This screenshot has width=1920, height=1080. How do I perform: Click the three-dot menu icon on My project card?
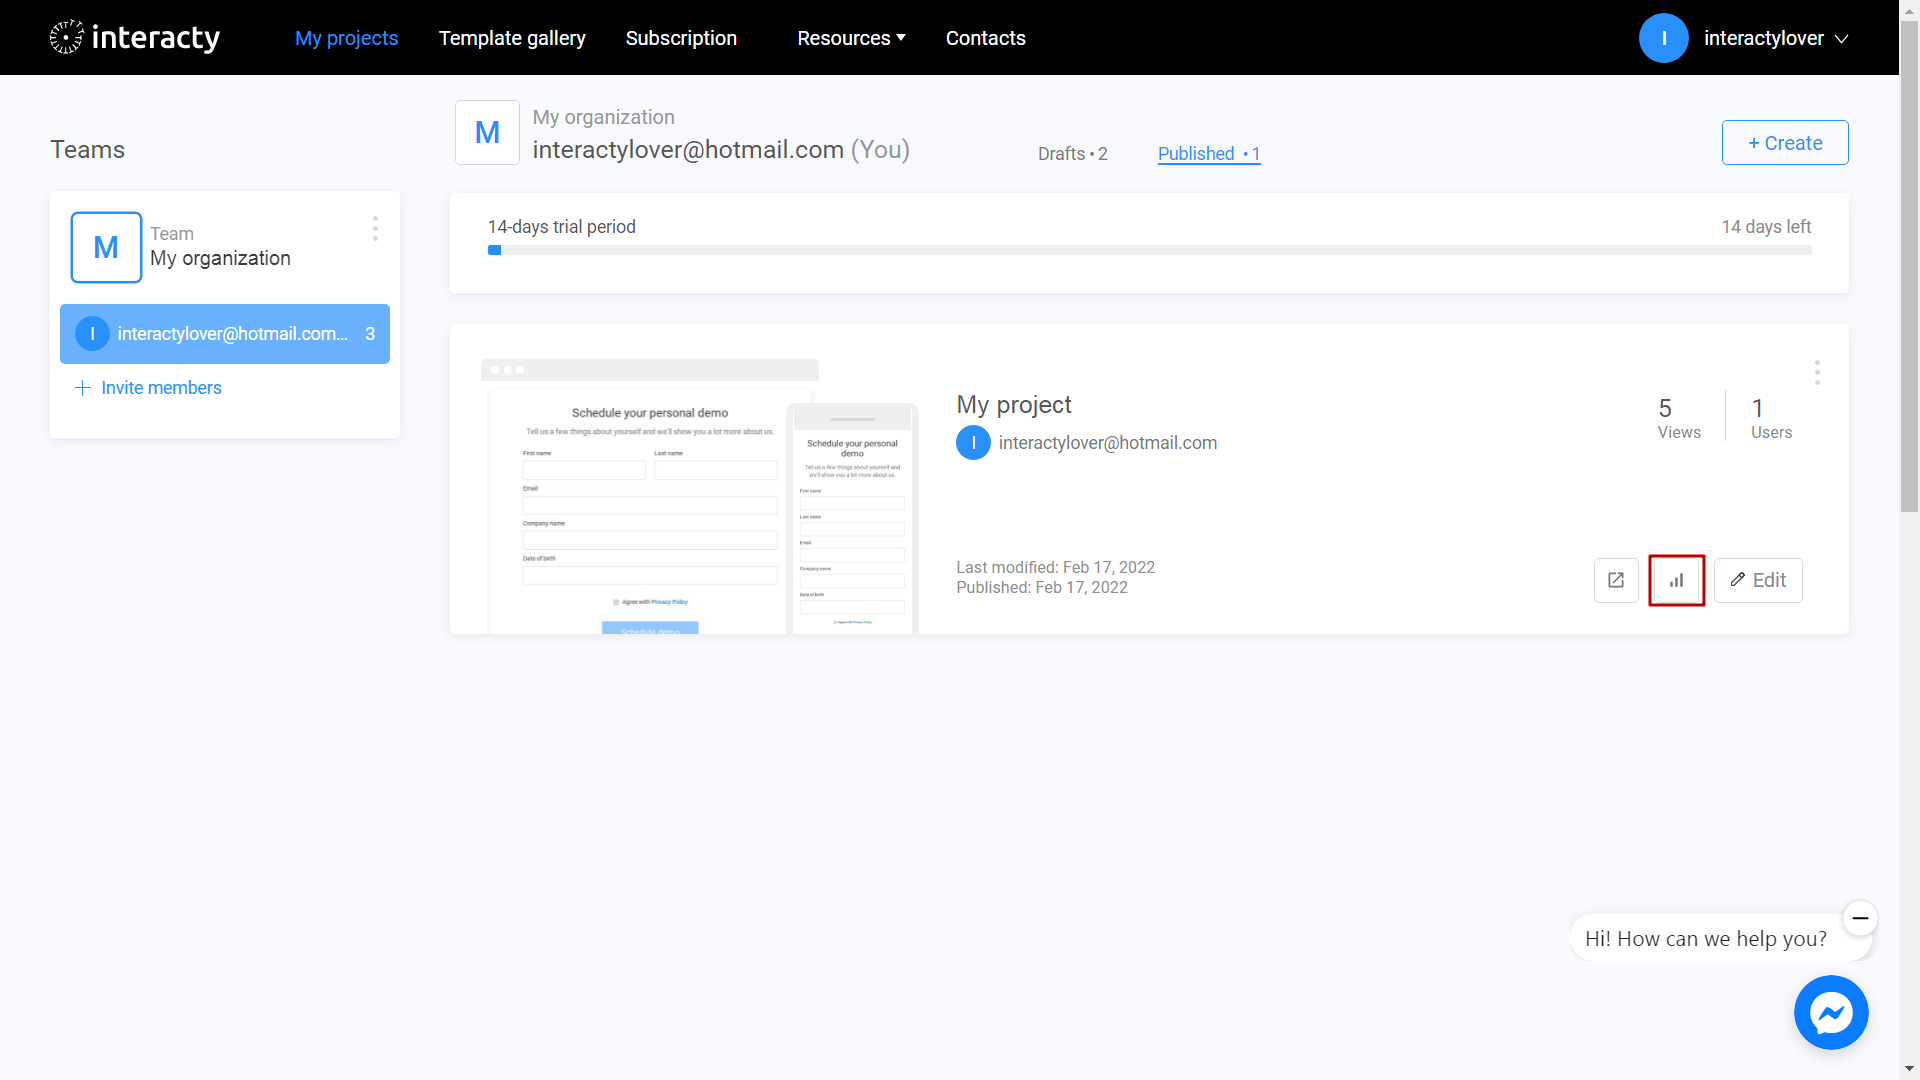point(1817,372)
